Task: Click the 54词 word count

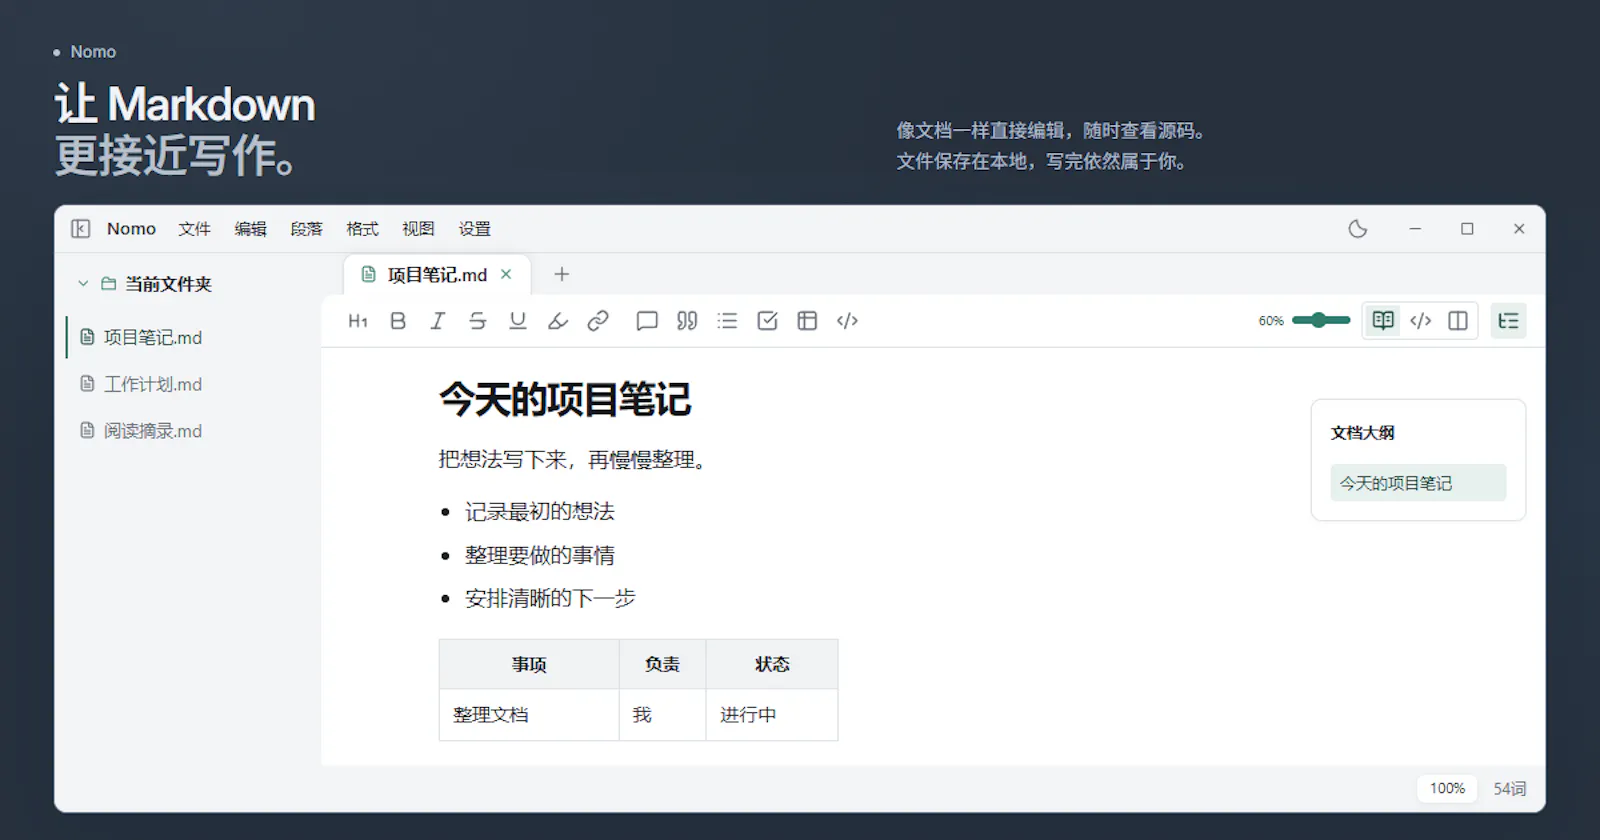Action: point(1510,789)
